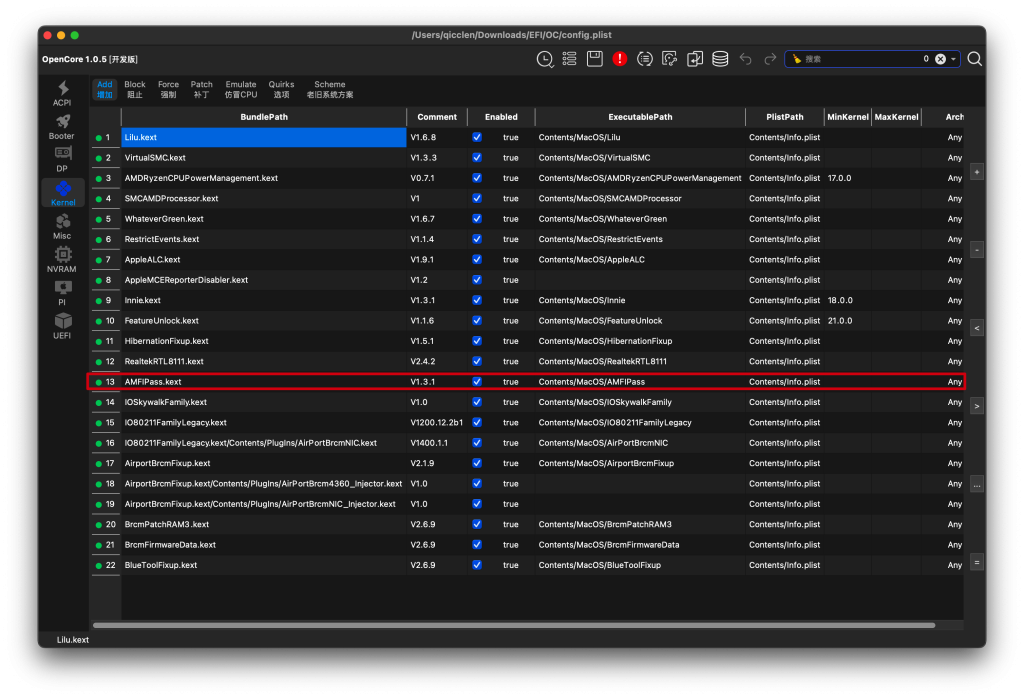Click the list view icon in toolbar
The width and height of the screenshot is (1024, 698).
pyautogui.click(x=569, y=59)
